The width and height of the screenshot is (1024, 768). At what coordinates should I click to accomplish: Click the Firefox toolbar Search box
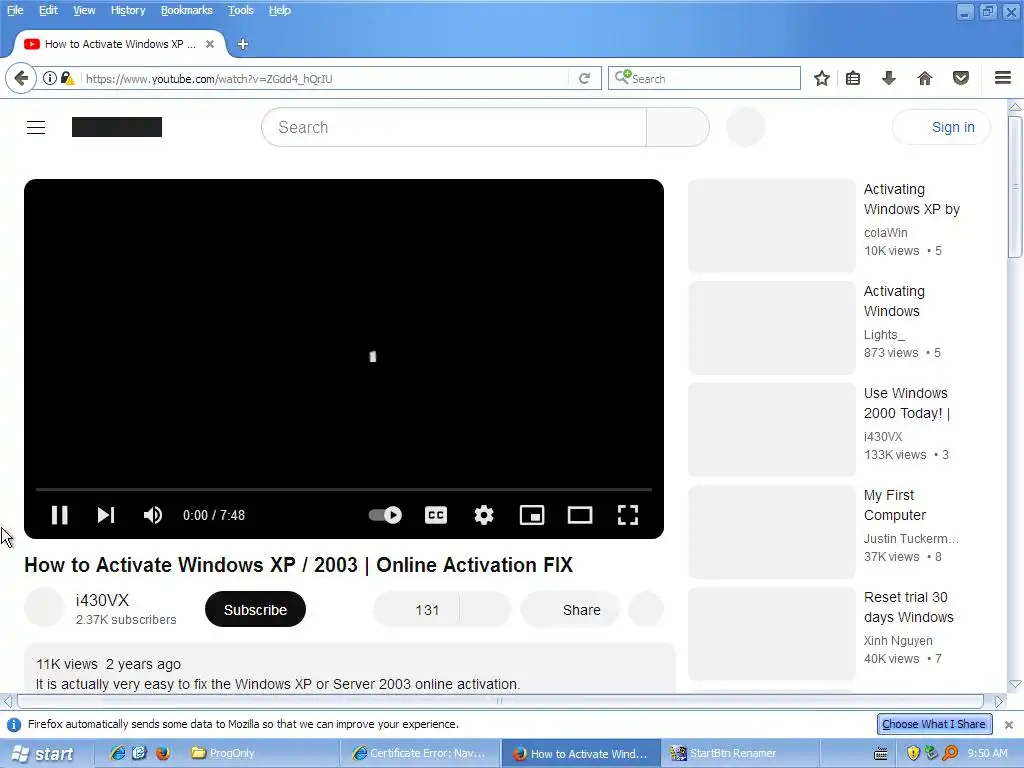[704, 78]
